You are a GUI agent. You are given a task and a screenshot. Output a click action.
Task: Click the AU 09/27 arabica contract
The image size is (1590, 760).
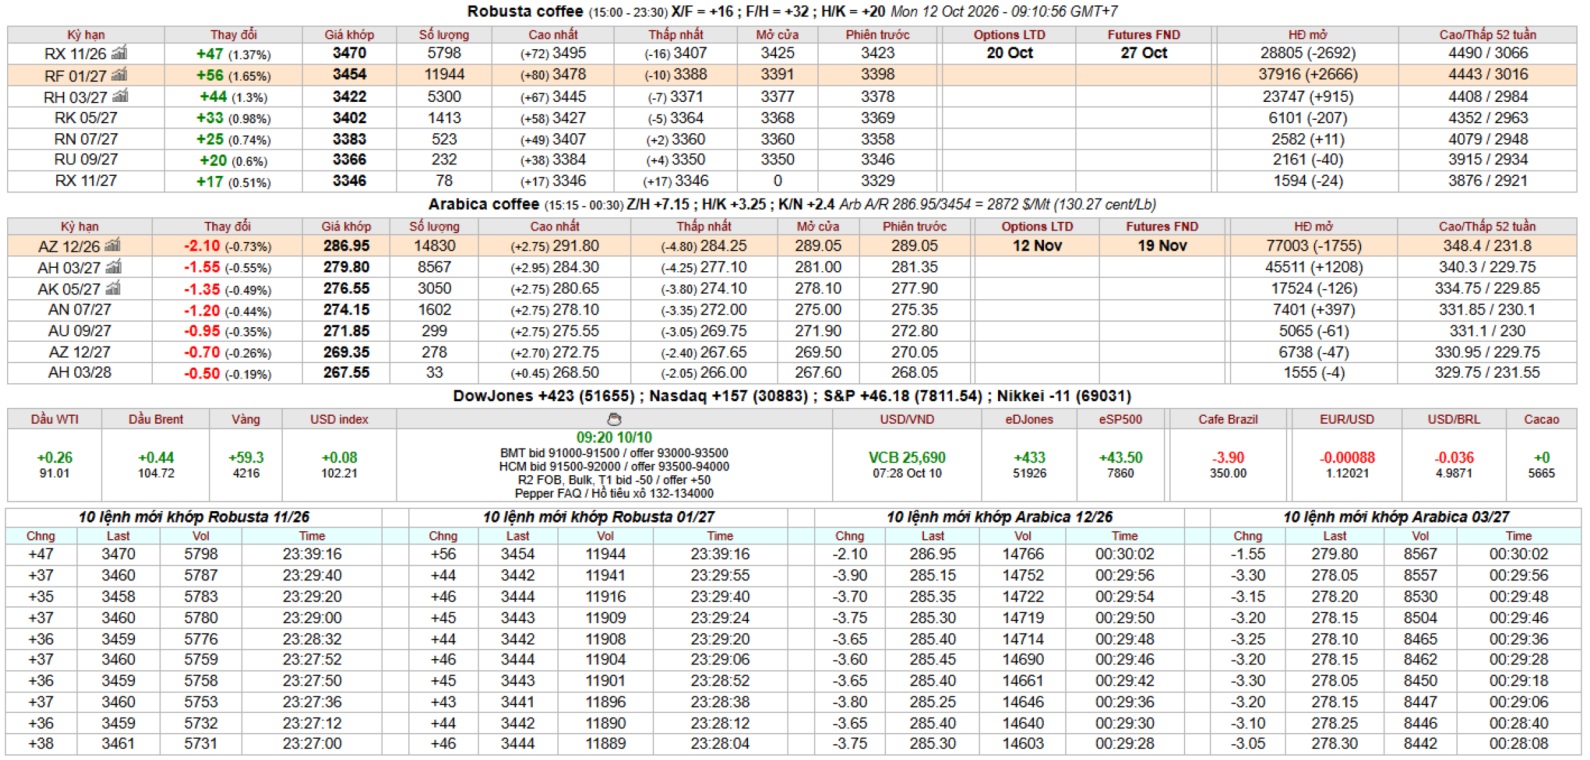click(x=80, y=331)
